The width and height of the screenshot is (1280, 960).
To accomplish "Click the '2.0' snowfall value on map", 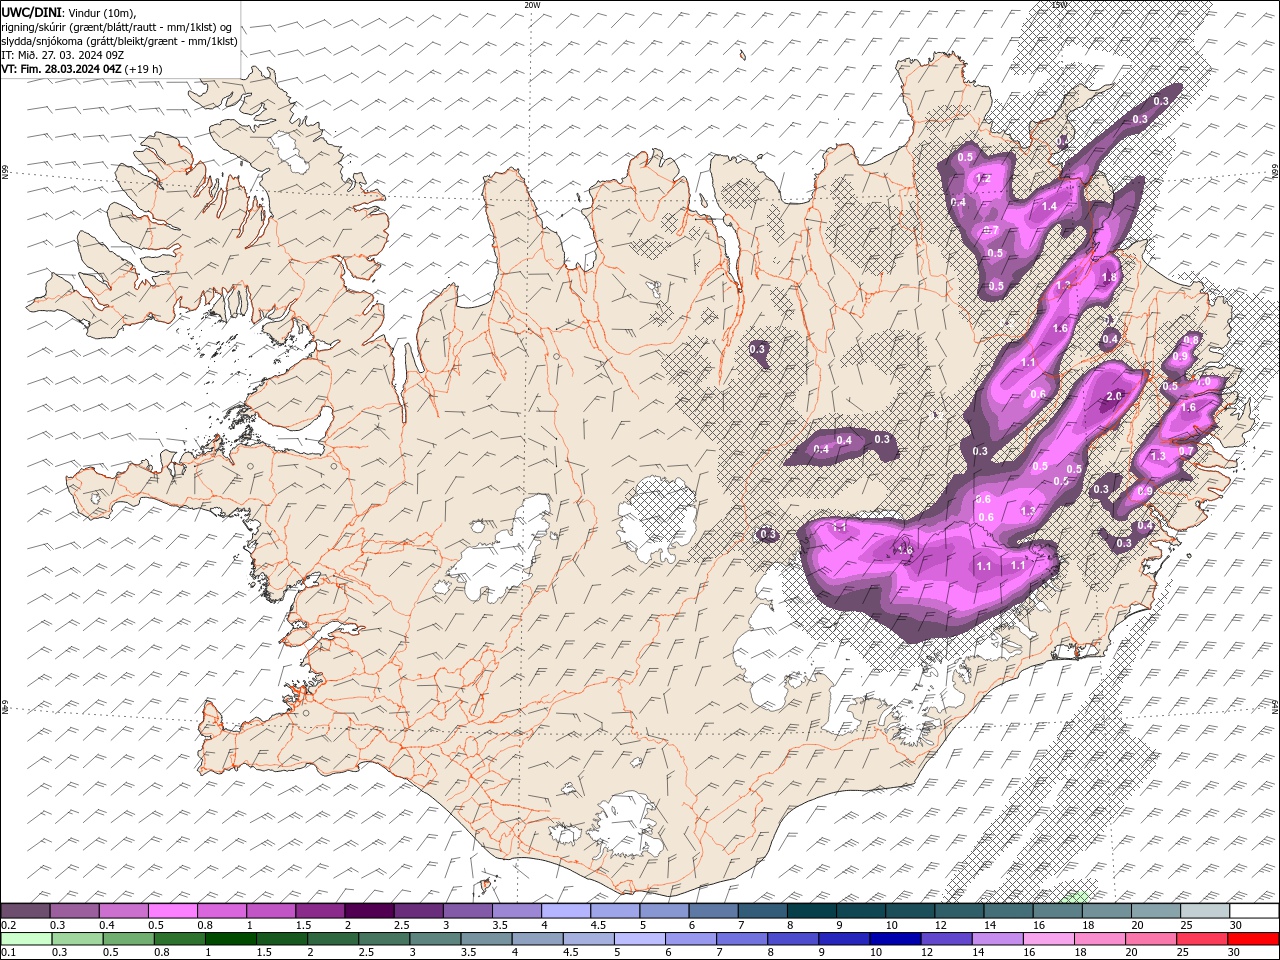I will coord(1114,397).
